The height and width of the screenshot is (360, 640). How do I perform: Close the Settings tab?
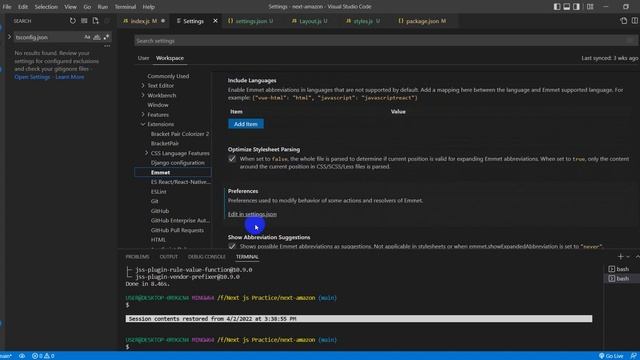tap(215, 21)
